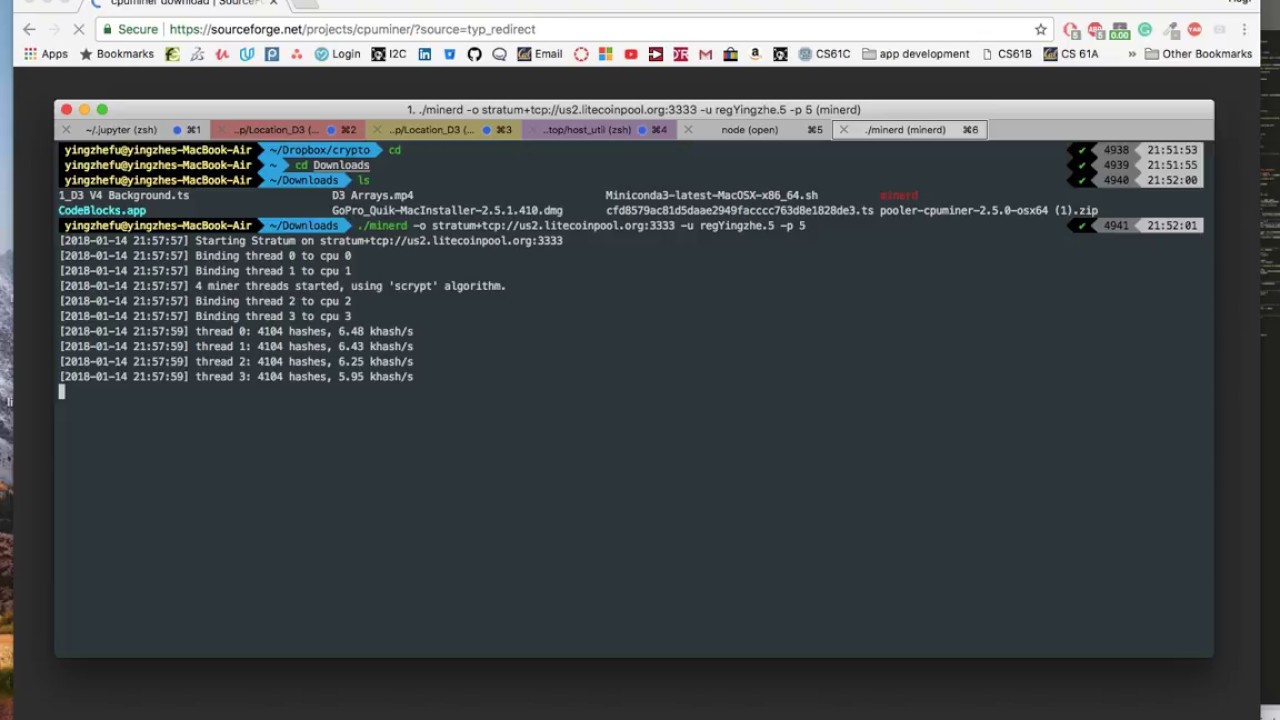
Task: Open the Gmail bookmark icon
Action: [706, 54]
